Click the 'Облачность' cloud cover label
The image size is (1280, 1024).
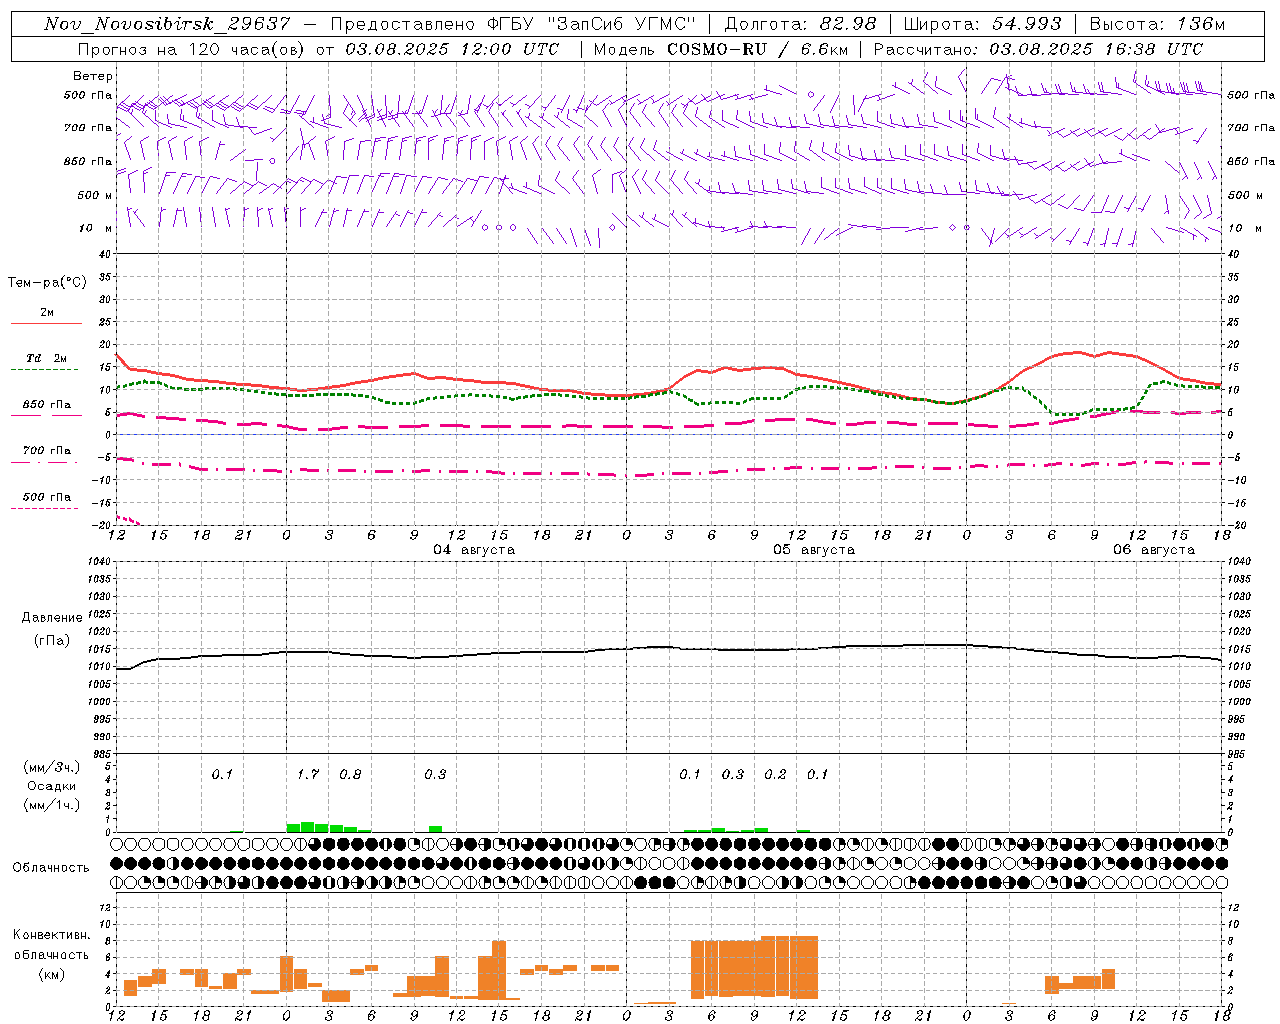point(51,868)
